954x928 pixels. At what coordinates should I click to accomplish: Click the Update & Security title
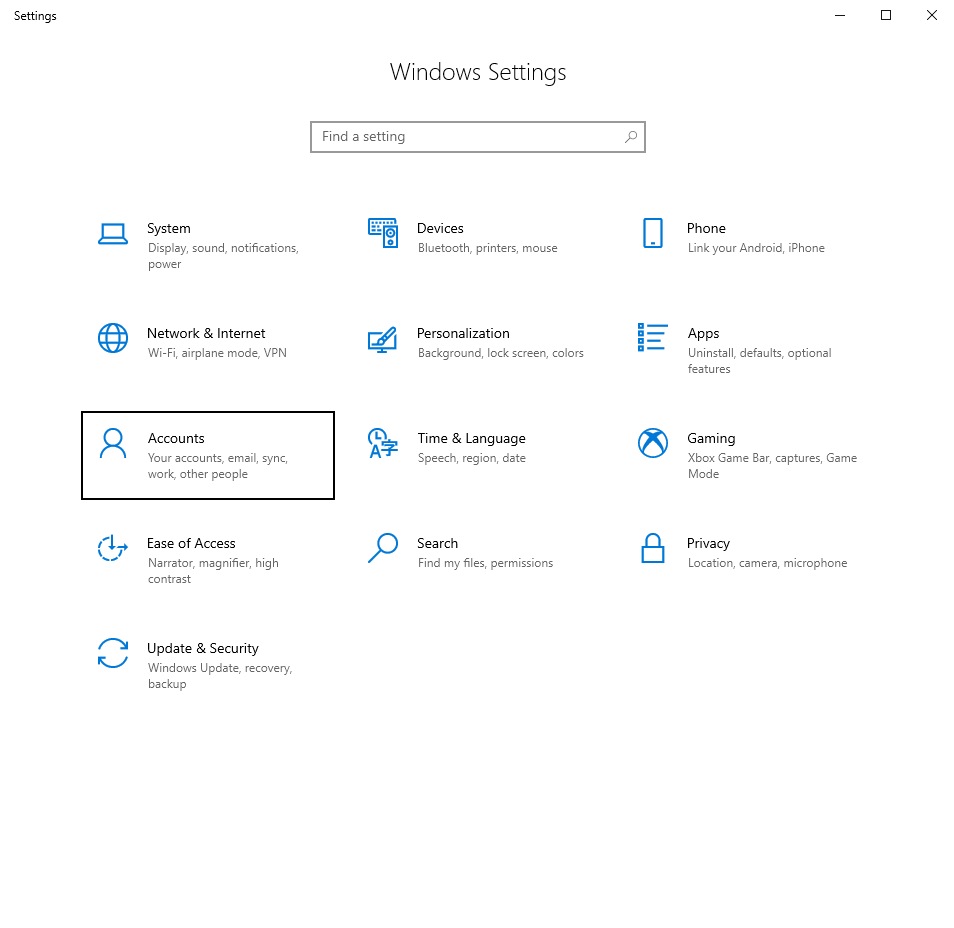[x=203, y=649]
